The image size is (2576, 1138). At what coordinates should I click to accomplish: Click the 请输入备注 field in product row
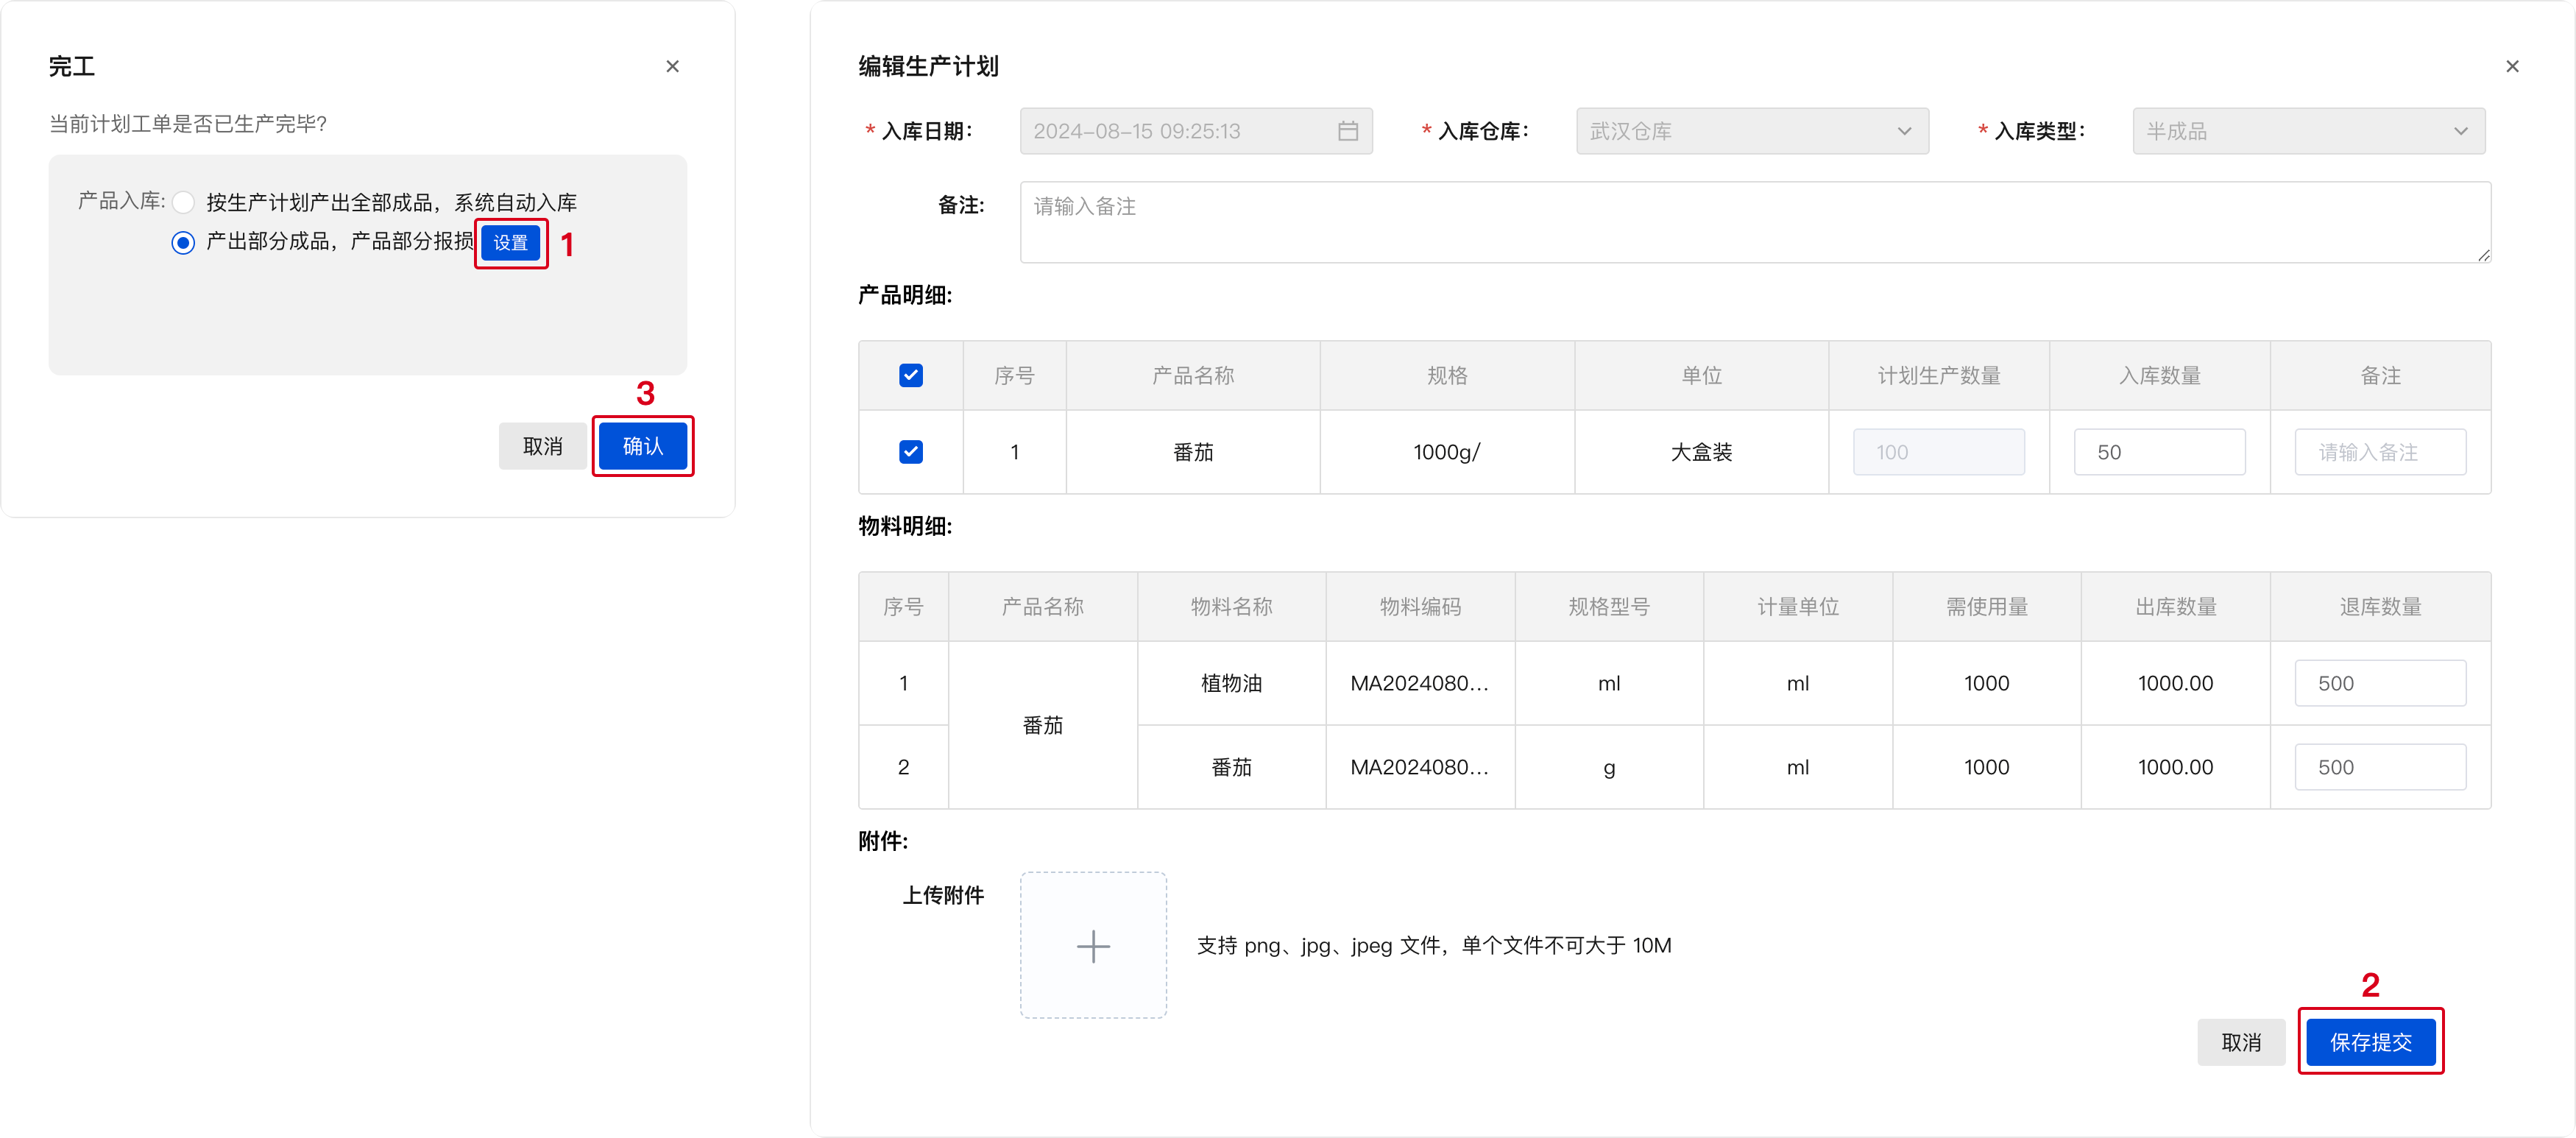point(2380,452)
